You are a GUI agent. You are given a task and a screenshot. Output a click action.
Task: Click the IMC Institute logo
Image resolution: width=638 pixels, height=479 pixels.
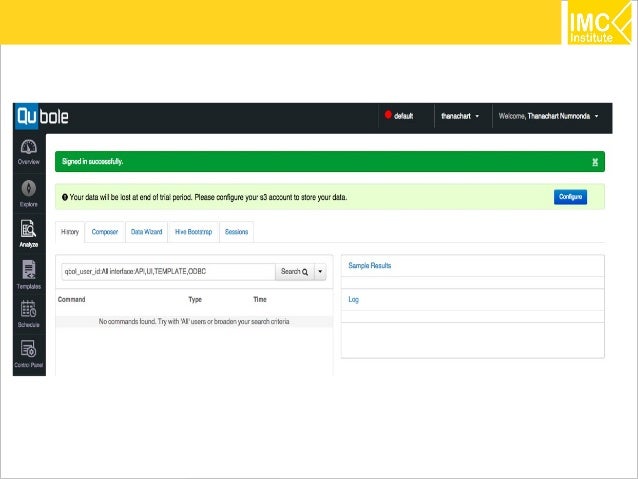point(599,22)
